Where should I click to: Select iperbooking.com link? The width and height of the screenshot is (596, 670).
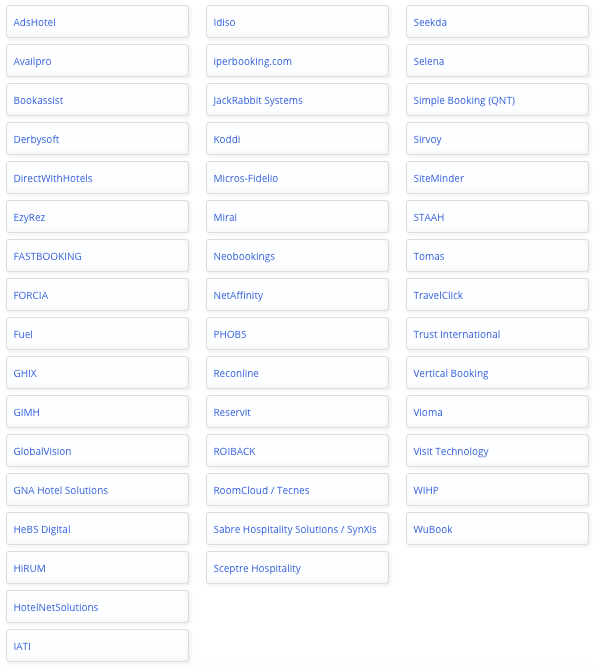(297, 61)
